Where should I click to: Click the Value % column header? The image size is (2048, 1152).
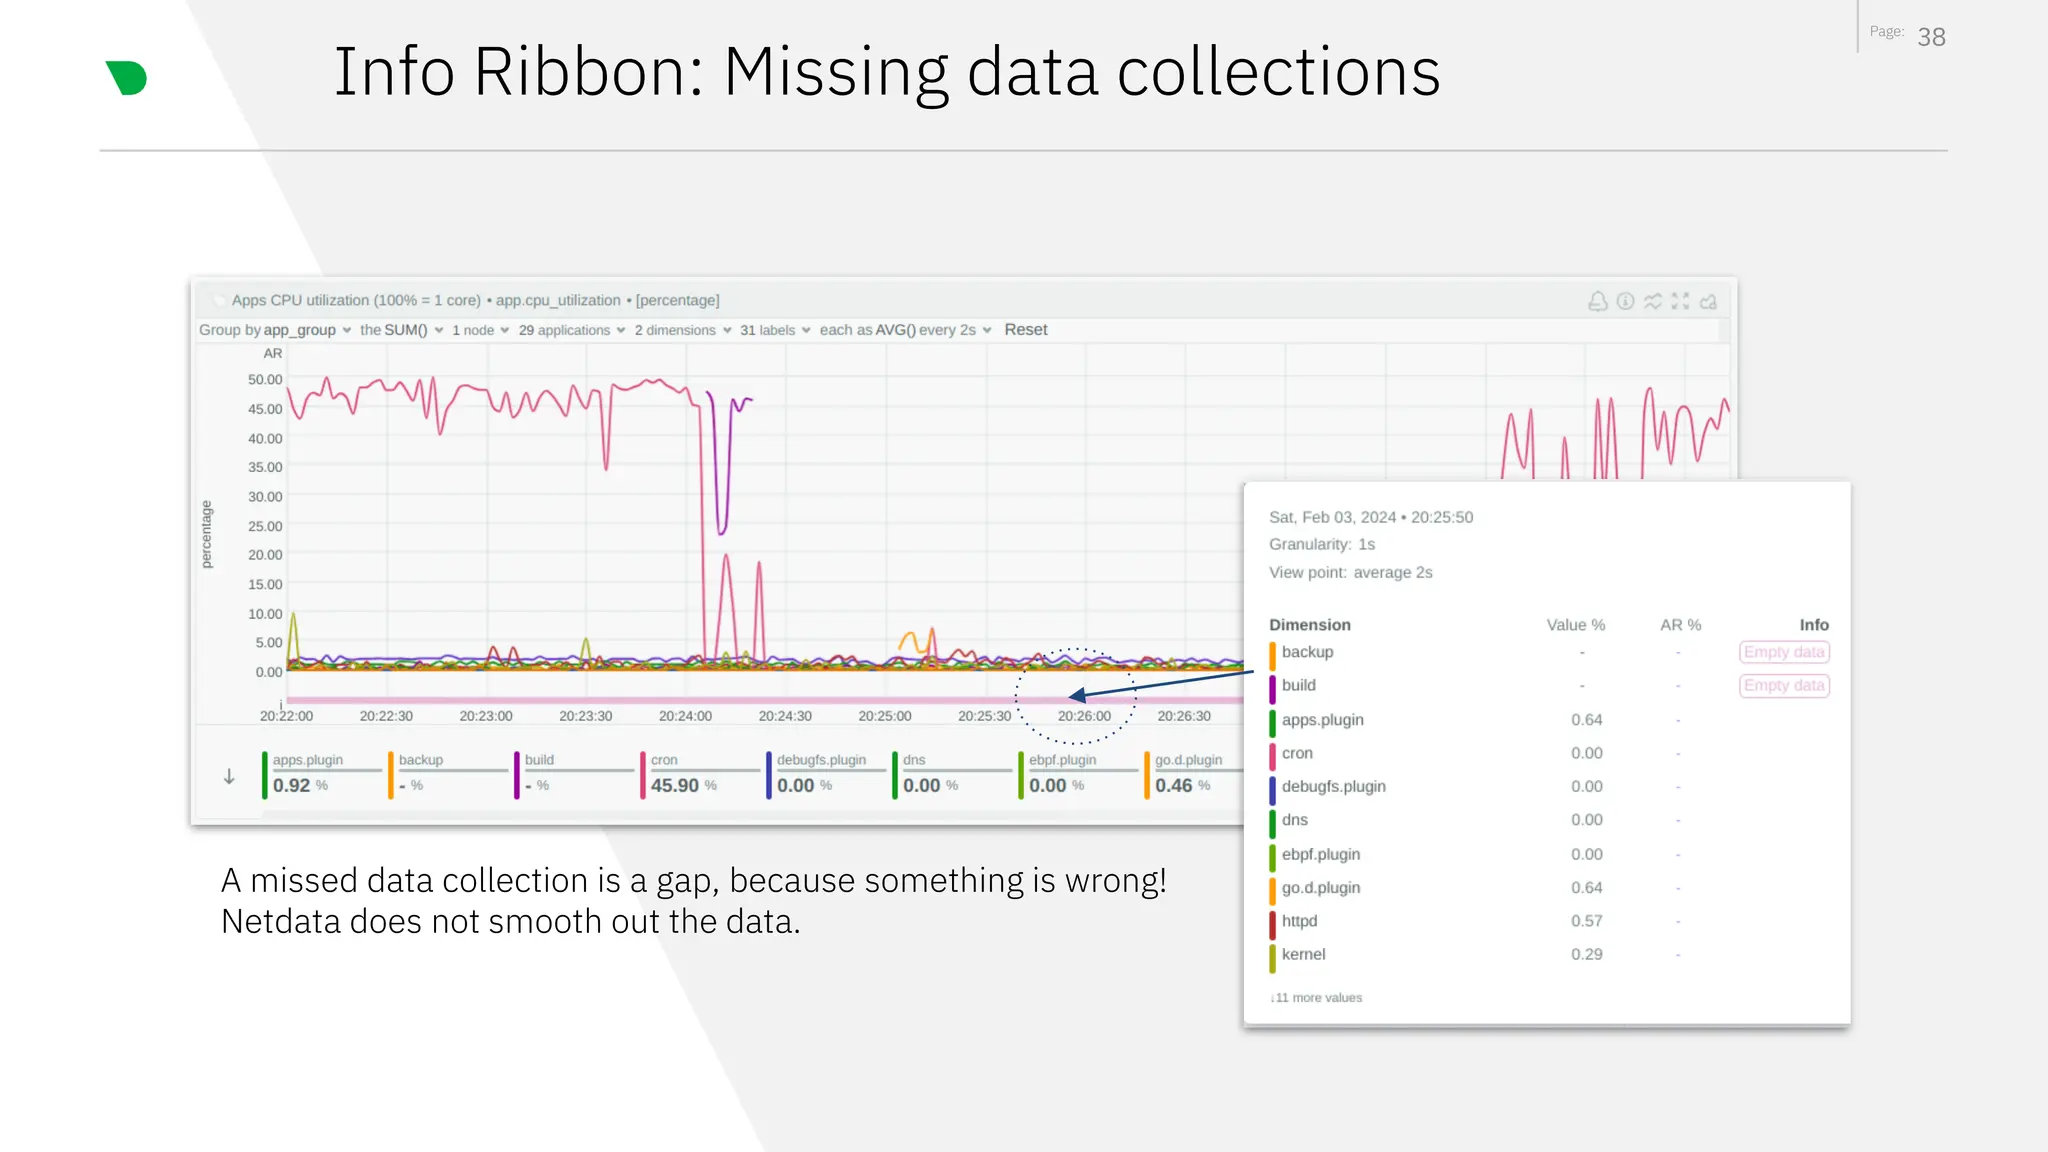tap(1576, 625)
